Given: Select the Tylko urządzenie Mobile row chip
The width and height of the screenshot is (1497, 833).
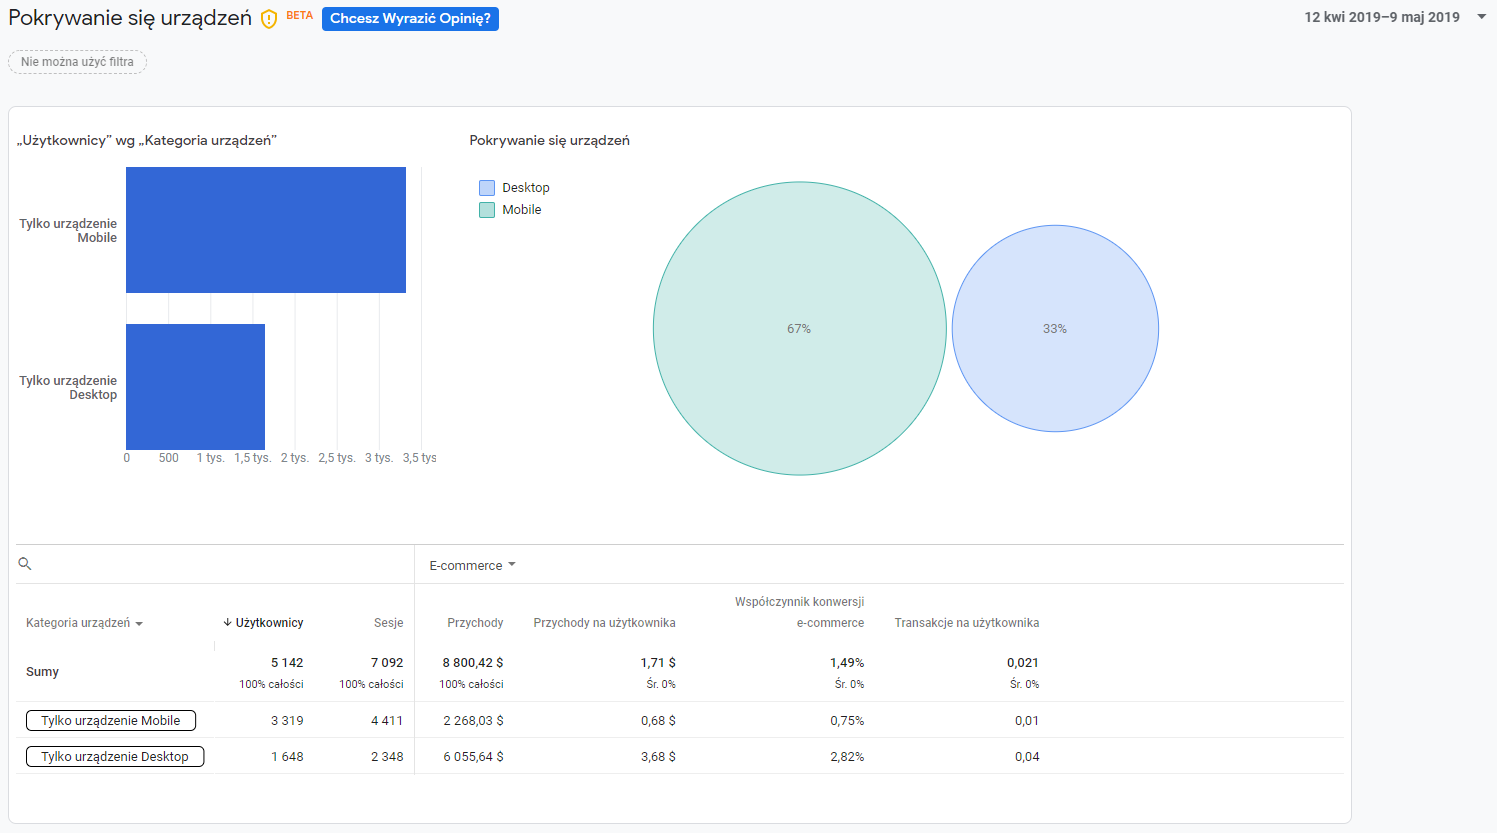Looking at the screenshot, I should pyautogui.click(x=111, y=720).
